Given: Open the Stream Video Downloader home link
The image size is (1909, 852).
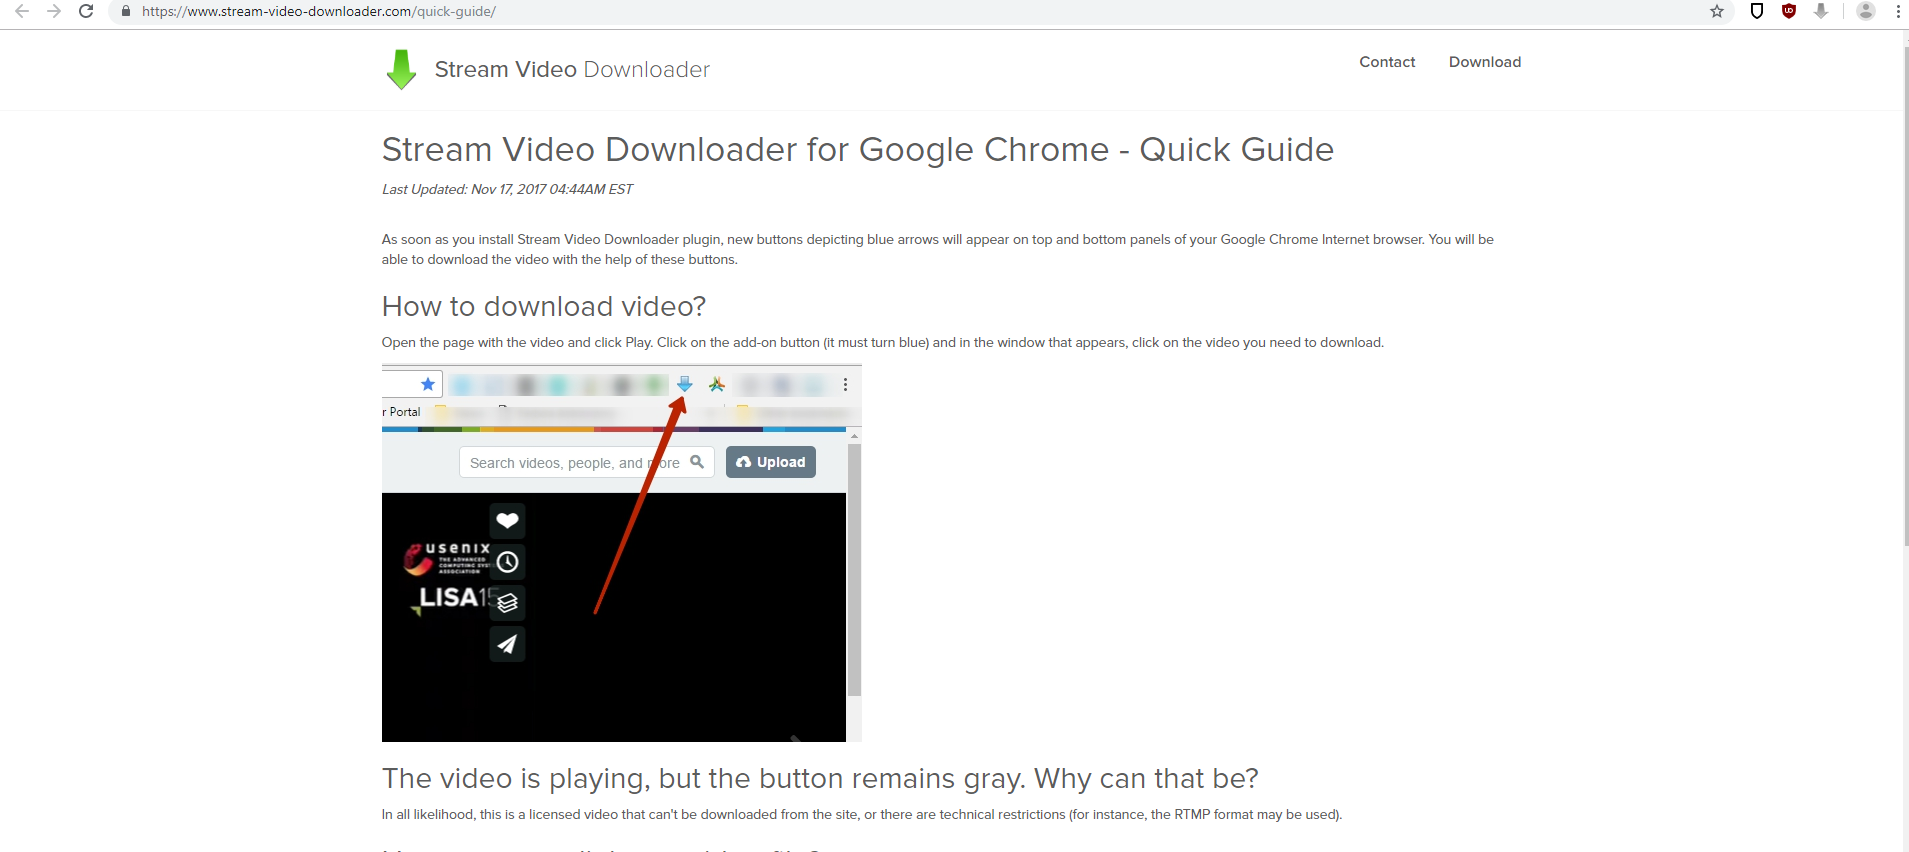Looking at the screenshot, I should (x=572, y=69).
